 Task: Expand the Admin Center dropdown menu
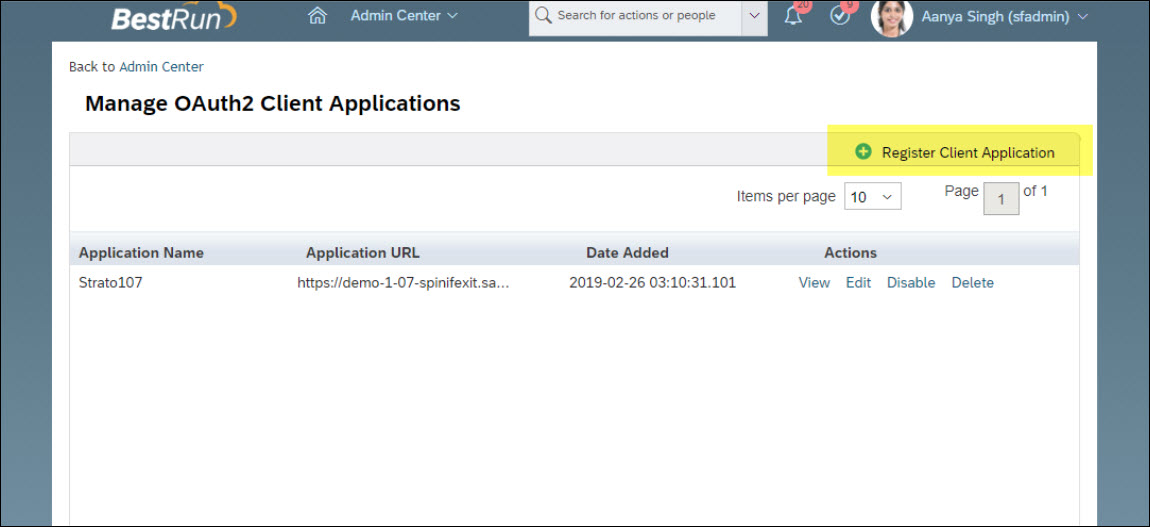[404, 16]
